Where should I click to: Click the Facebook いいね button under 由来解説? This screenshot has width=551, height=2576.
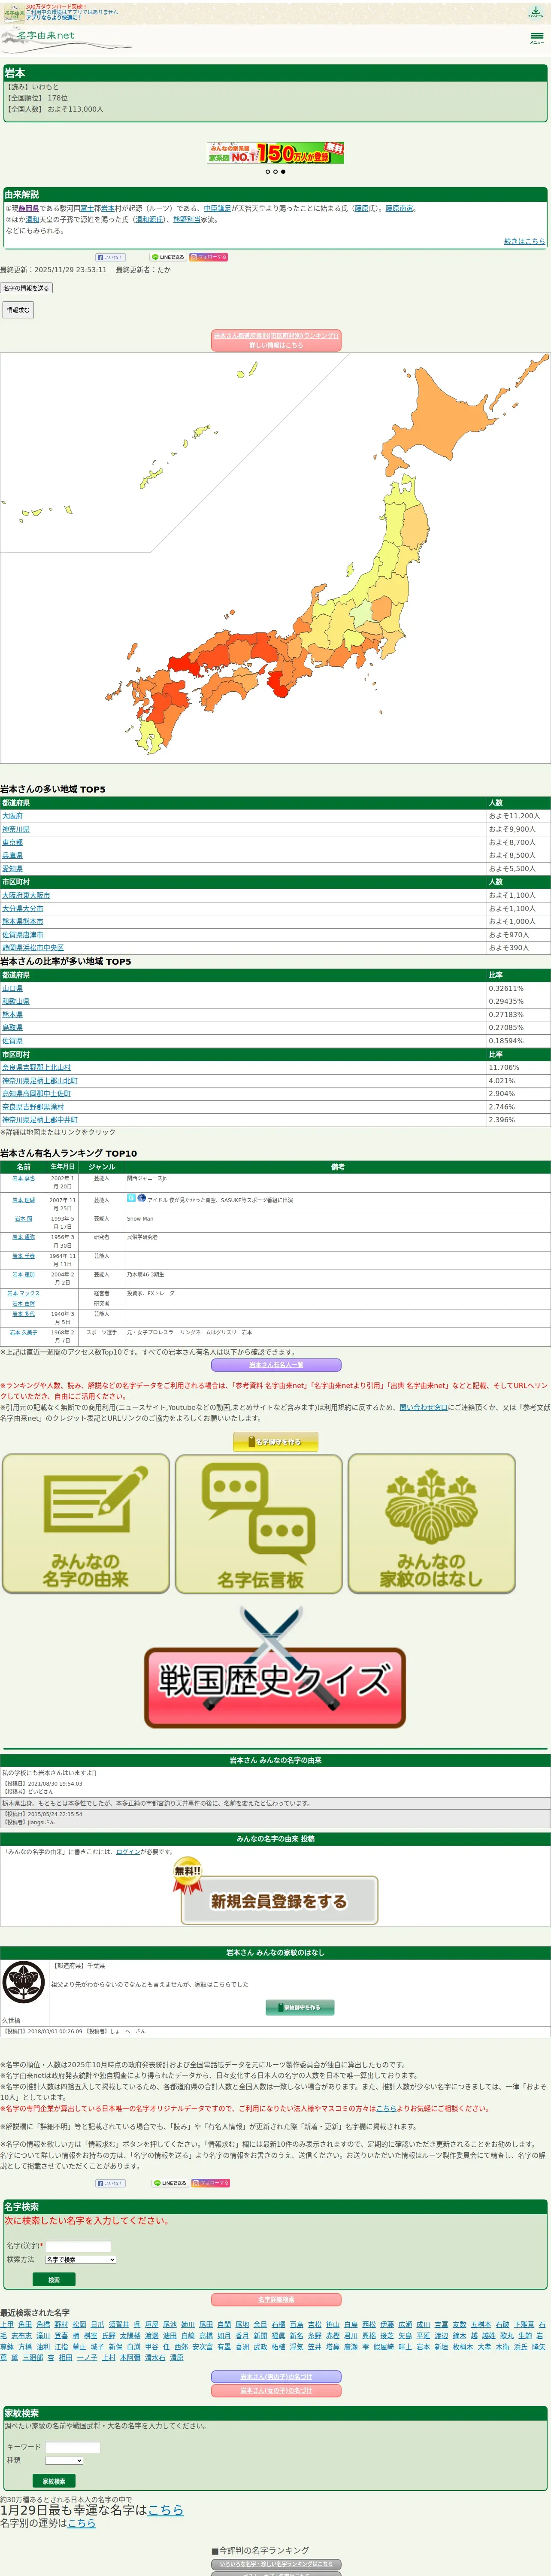110,257
